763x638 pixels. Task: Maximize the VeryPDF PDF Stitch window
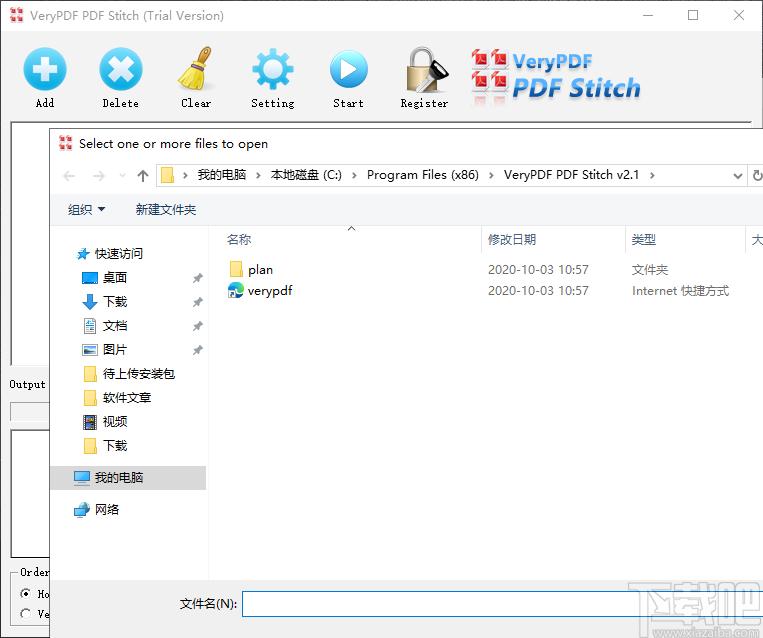693,15
